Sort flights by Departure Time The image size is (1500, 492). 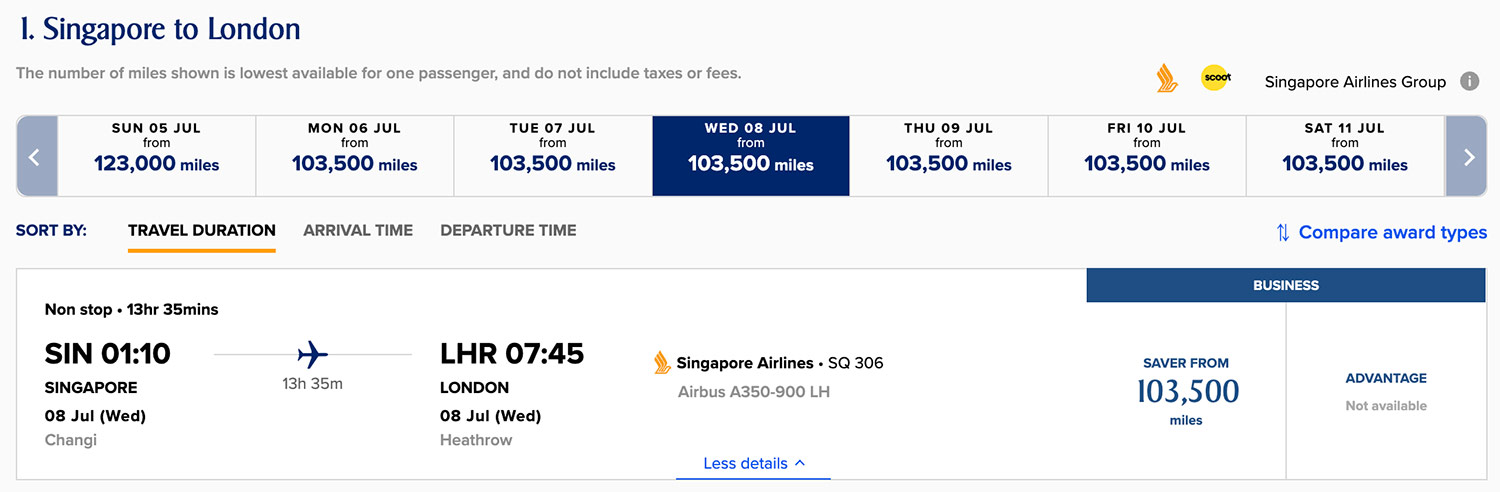[508, 230]
